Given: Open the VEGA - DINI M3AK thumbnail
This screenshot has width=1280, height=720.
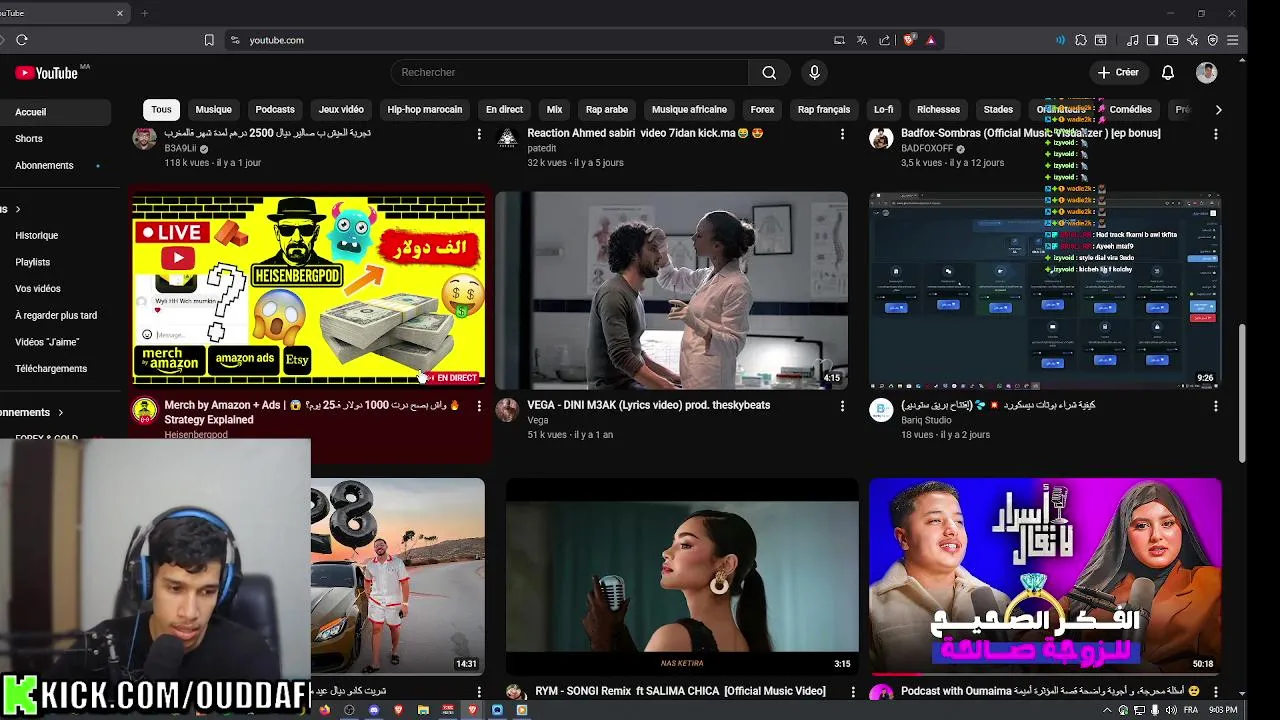Looking at the screenshot, I should [x=672, y=290].
